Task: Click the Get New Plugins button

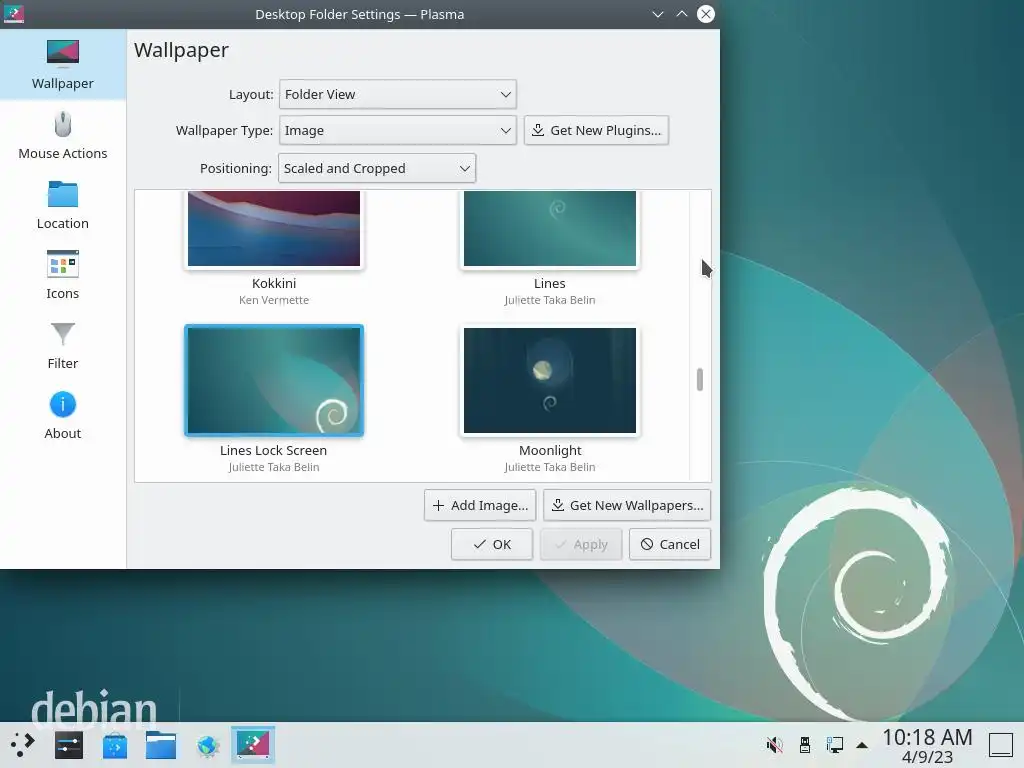Action: tap(596, 130)
